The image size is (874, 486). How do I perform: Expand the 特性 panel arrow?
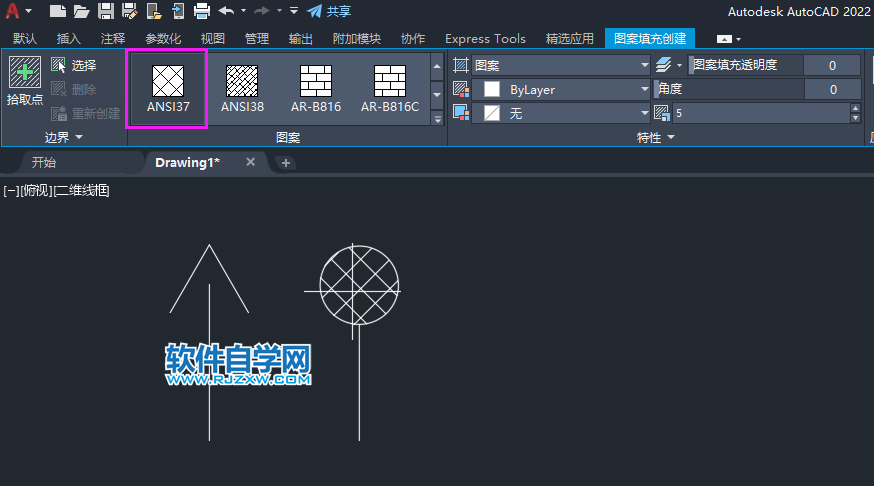[671, 137]
